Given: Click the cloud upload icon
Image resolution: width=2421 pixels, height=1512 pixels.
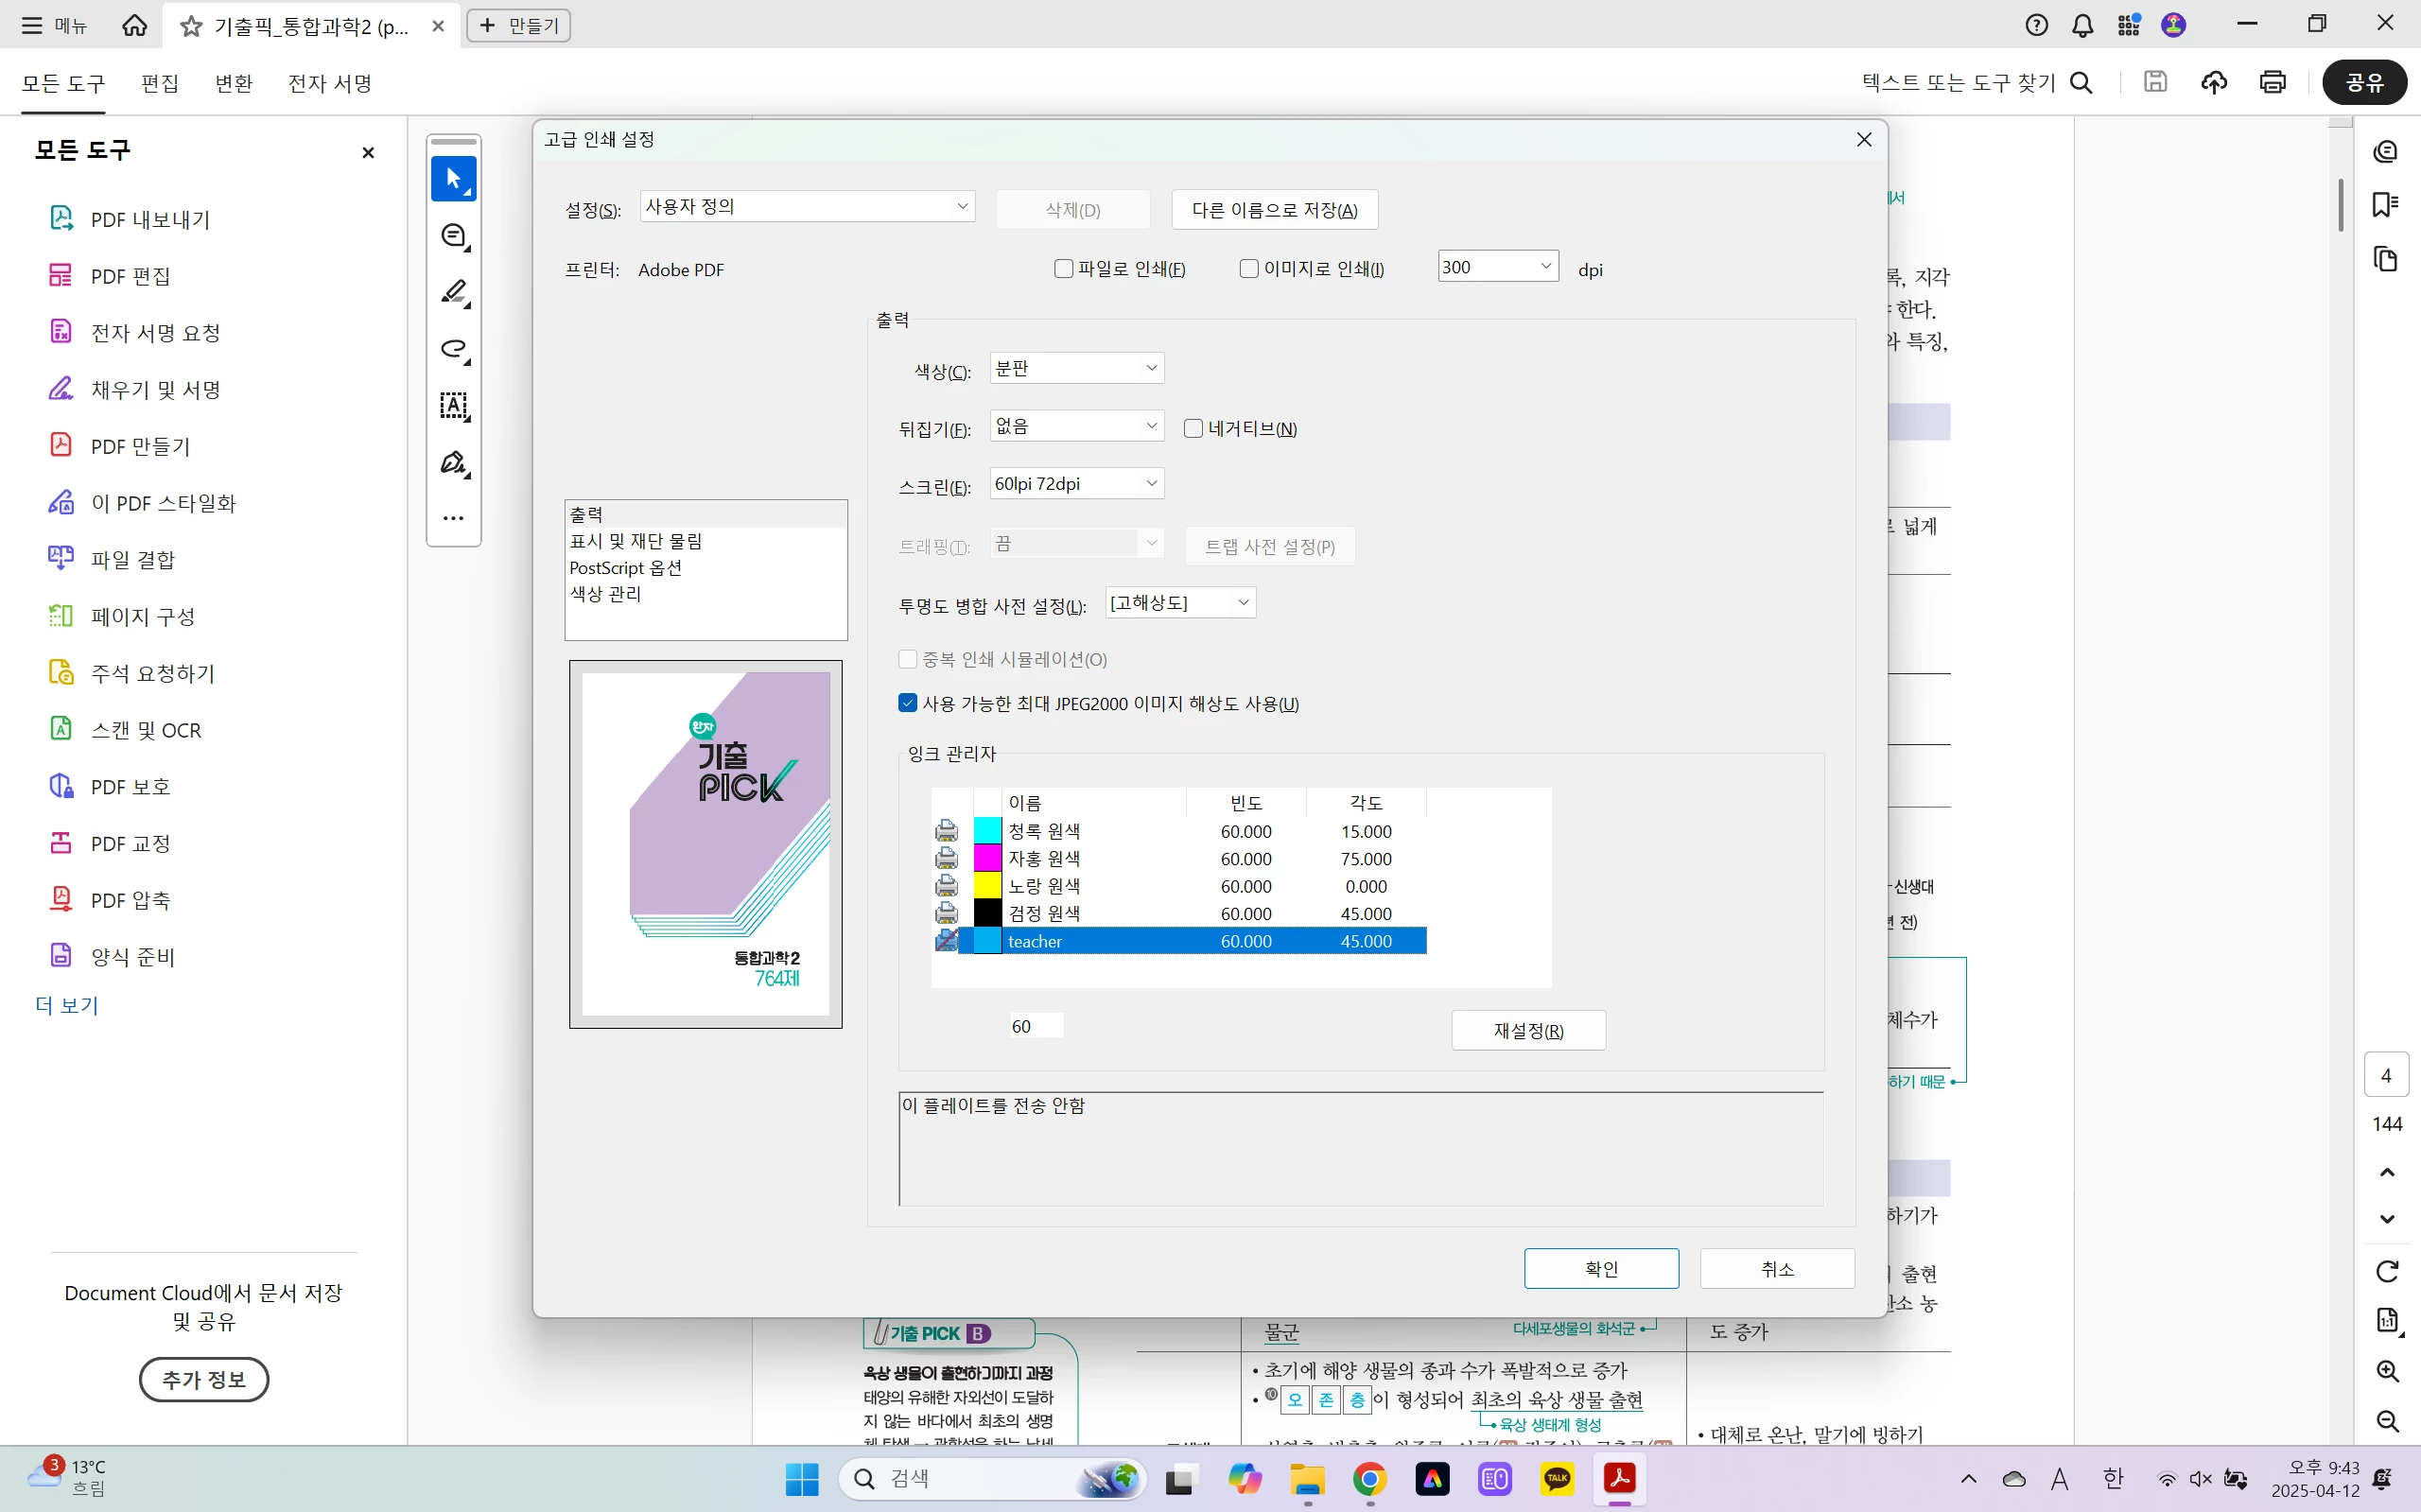Looking at the screenshot, I should pos(2214,82).
